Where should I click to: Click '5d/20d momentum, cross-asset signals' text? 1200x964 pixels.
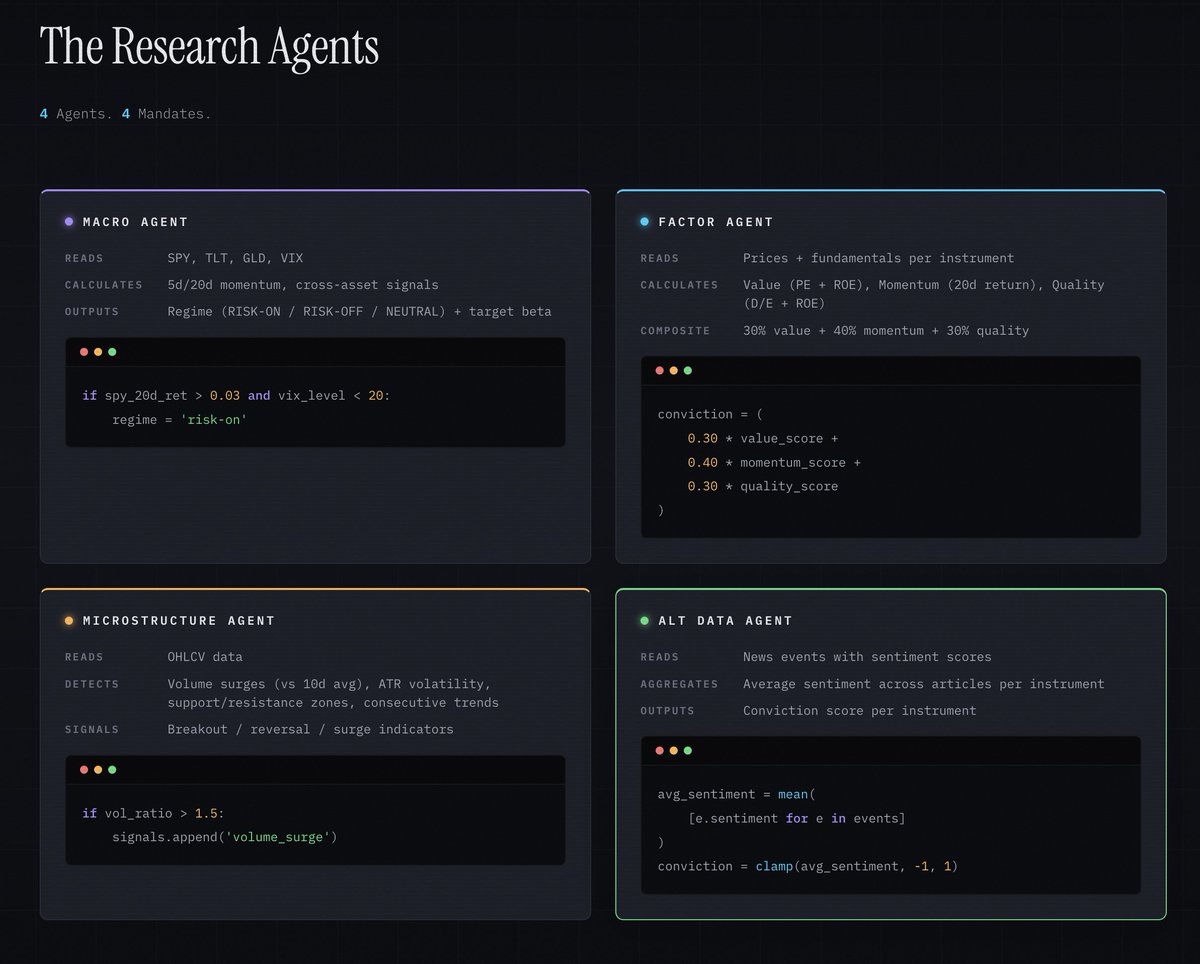coord(303,285)
